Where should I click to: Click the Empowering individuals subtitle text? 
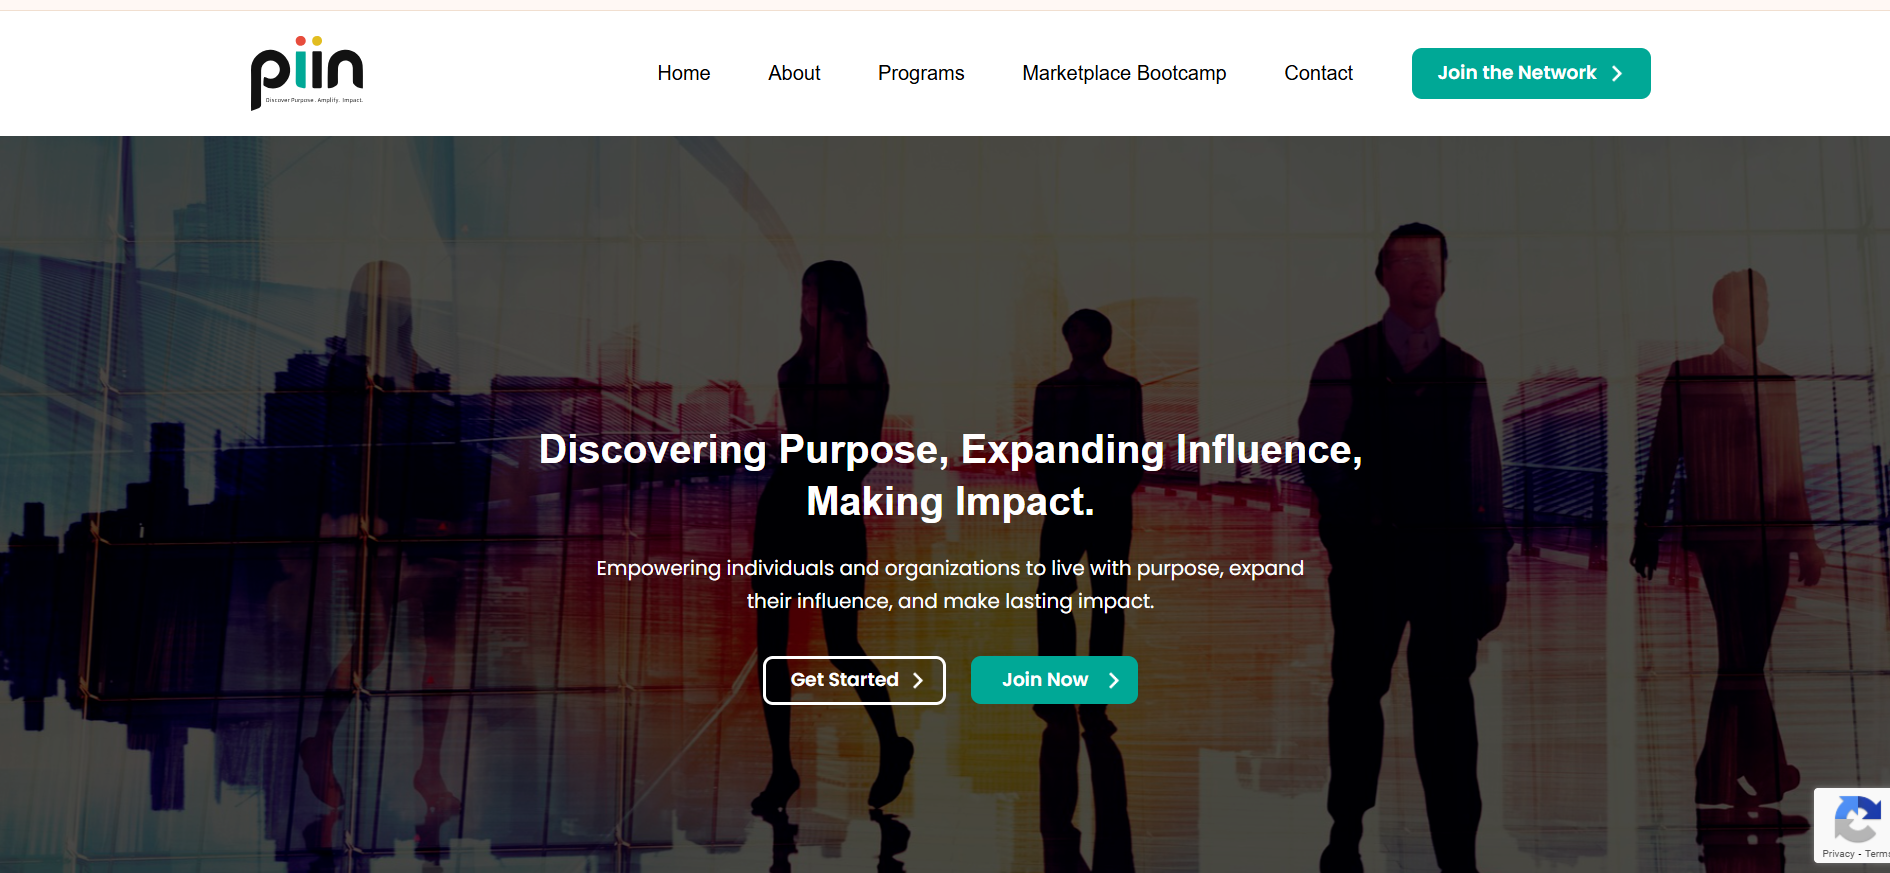point(950,584)
